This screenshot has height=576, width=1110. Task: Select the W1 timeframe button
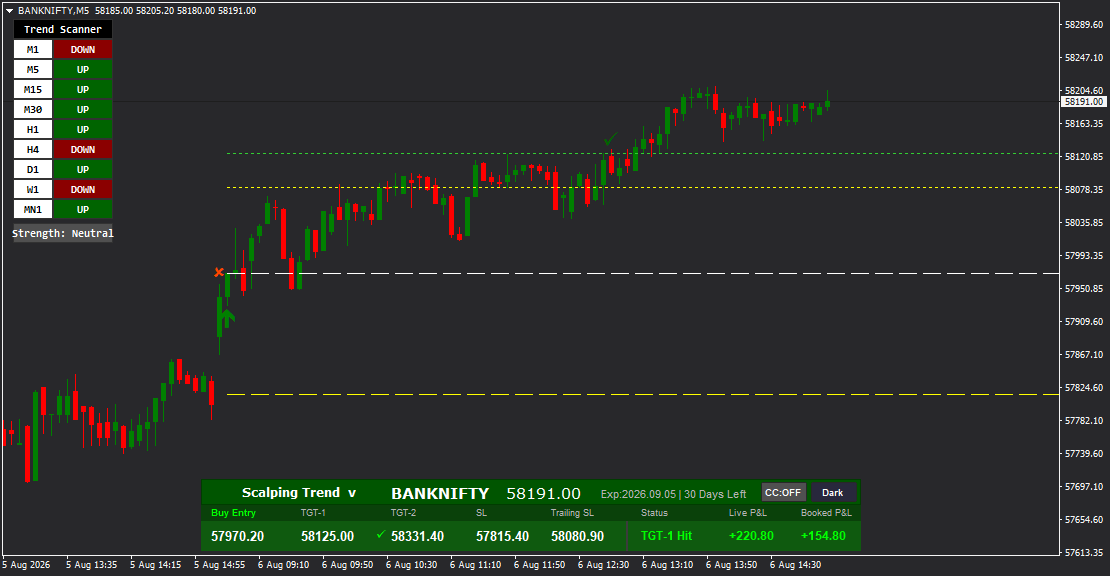(33, 190)
